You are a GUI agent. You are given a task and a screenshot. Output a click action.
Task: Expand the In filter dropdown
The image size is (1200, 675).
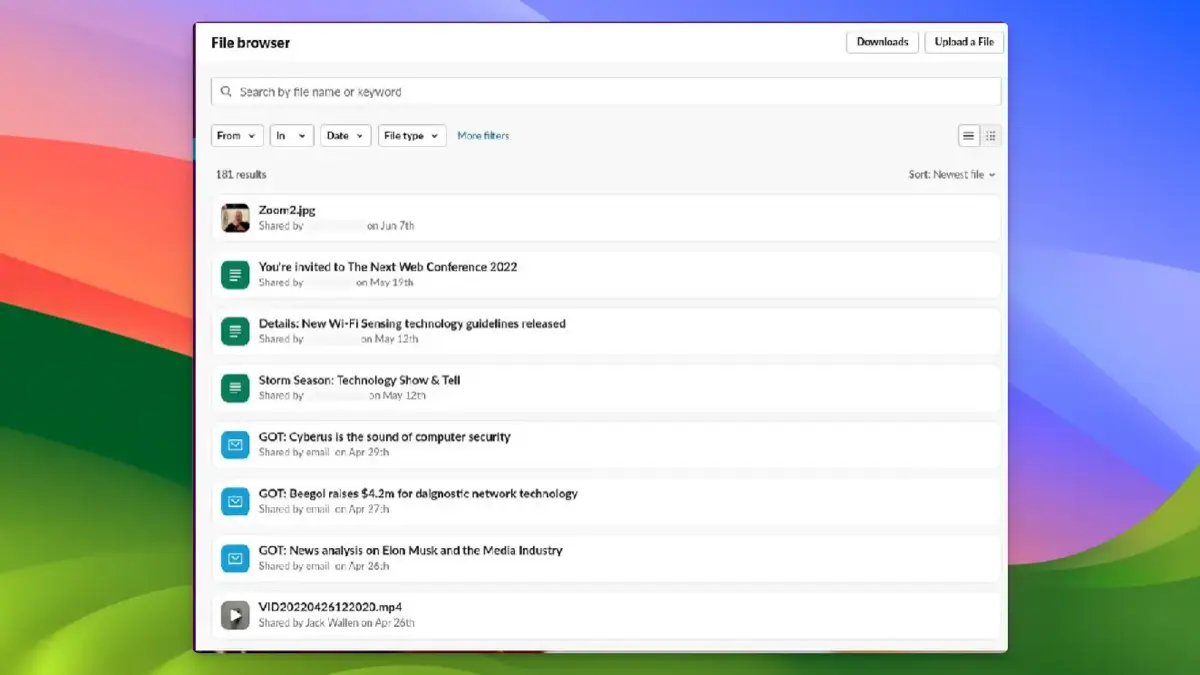tap(291, 135)
